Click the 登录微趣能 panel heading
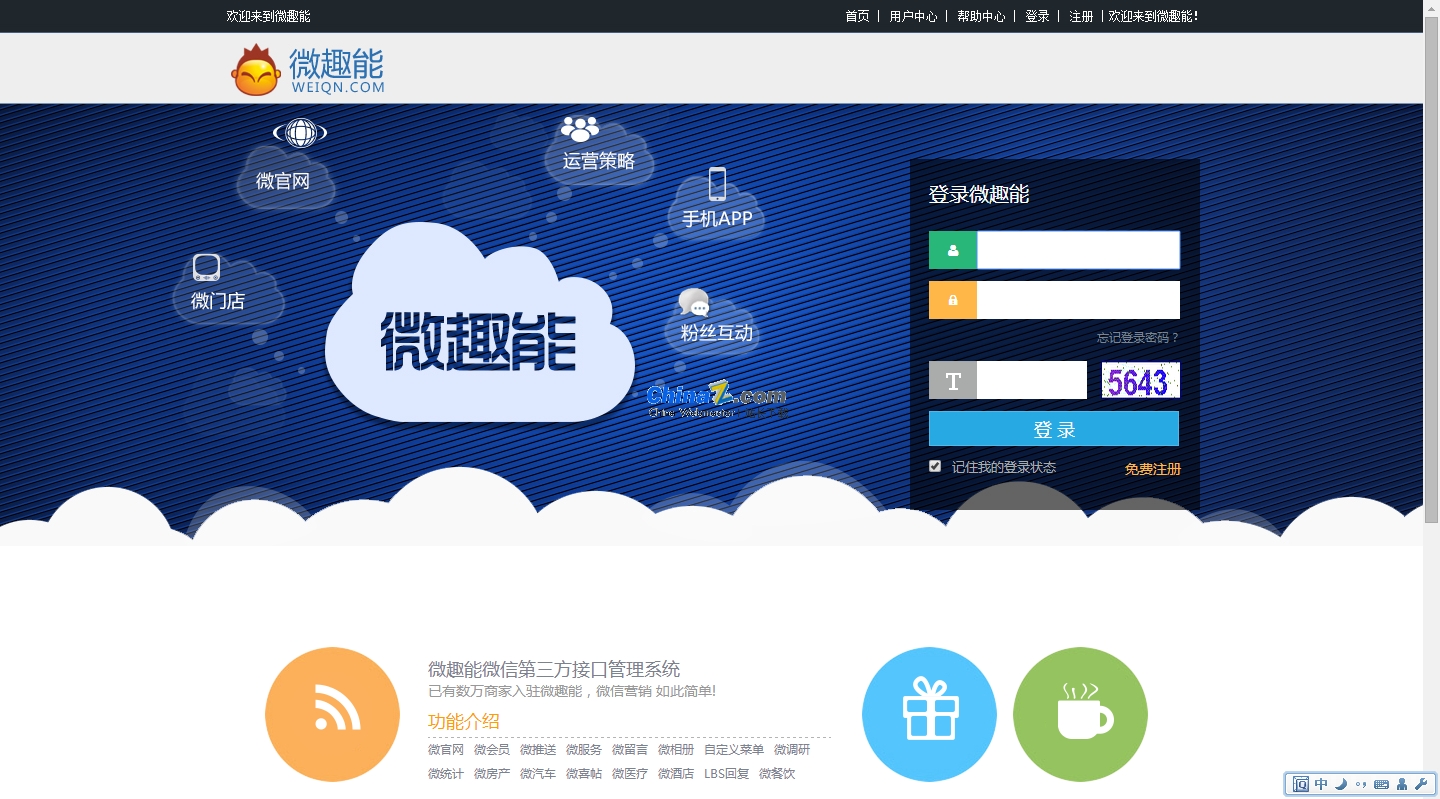 click(x=979, y=195)
